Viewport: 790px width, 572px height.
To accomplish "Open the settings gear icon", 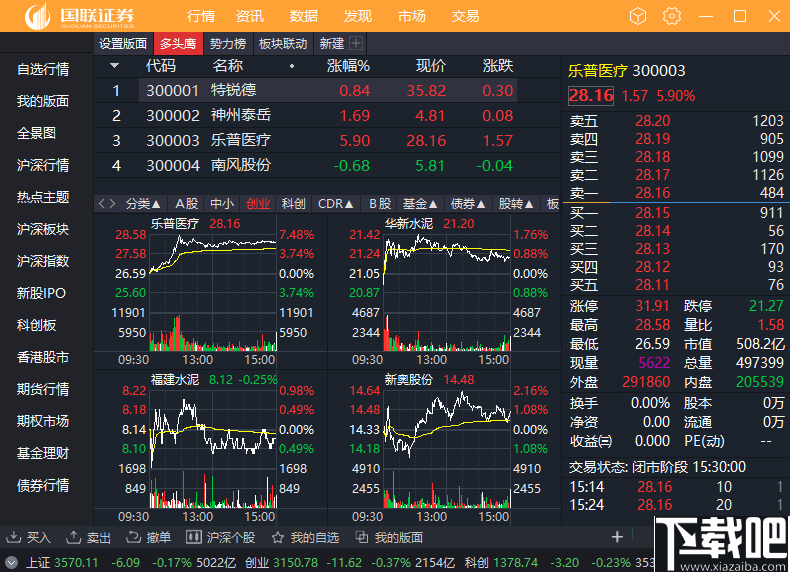I will click(x=672, y=16).
